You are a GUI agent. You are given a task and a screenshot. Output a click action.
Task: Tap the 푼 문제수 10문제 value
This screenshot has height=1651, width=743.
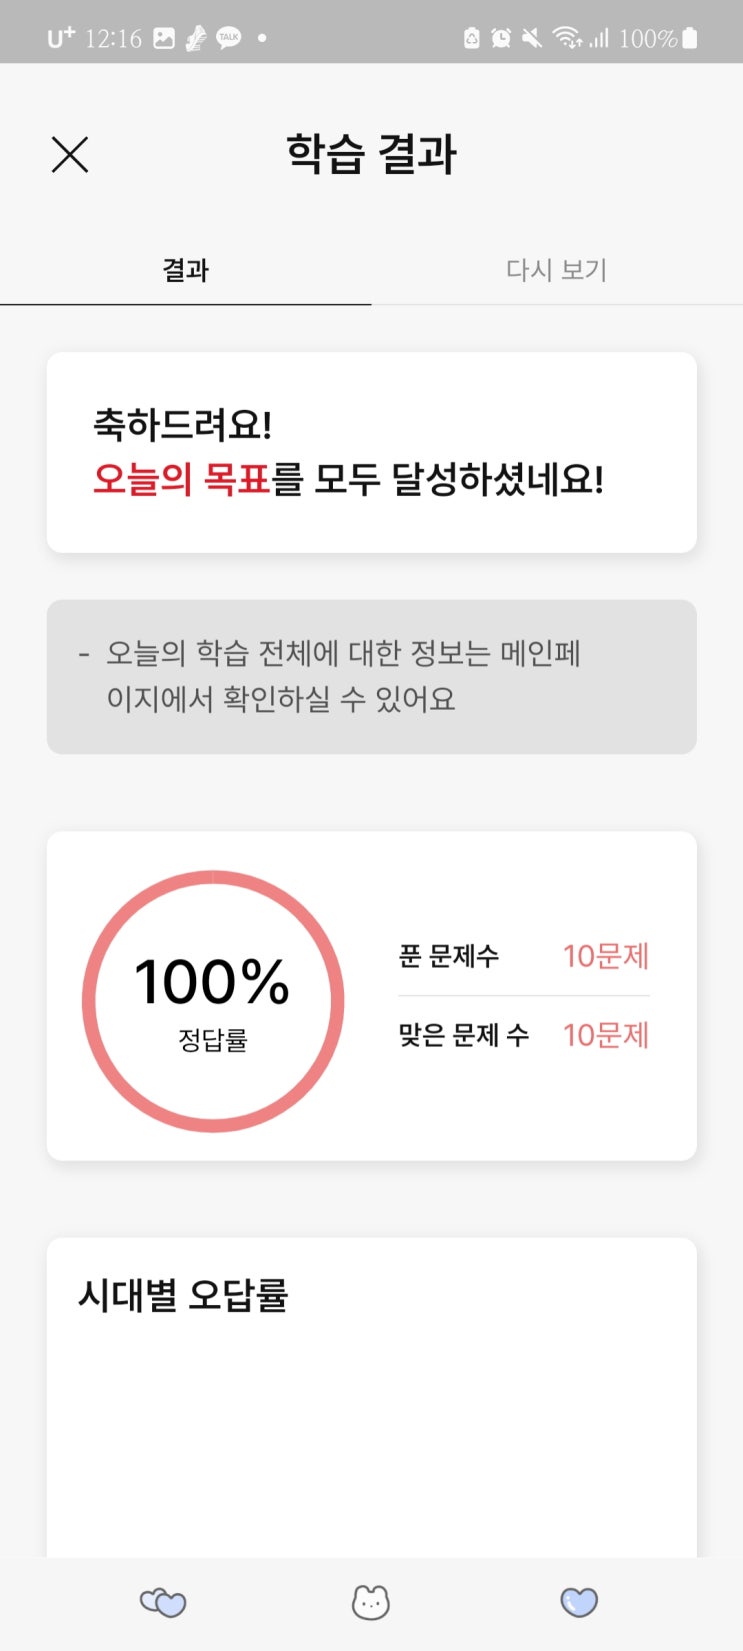pyautogui.click(x=606, y=956)
